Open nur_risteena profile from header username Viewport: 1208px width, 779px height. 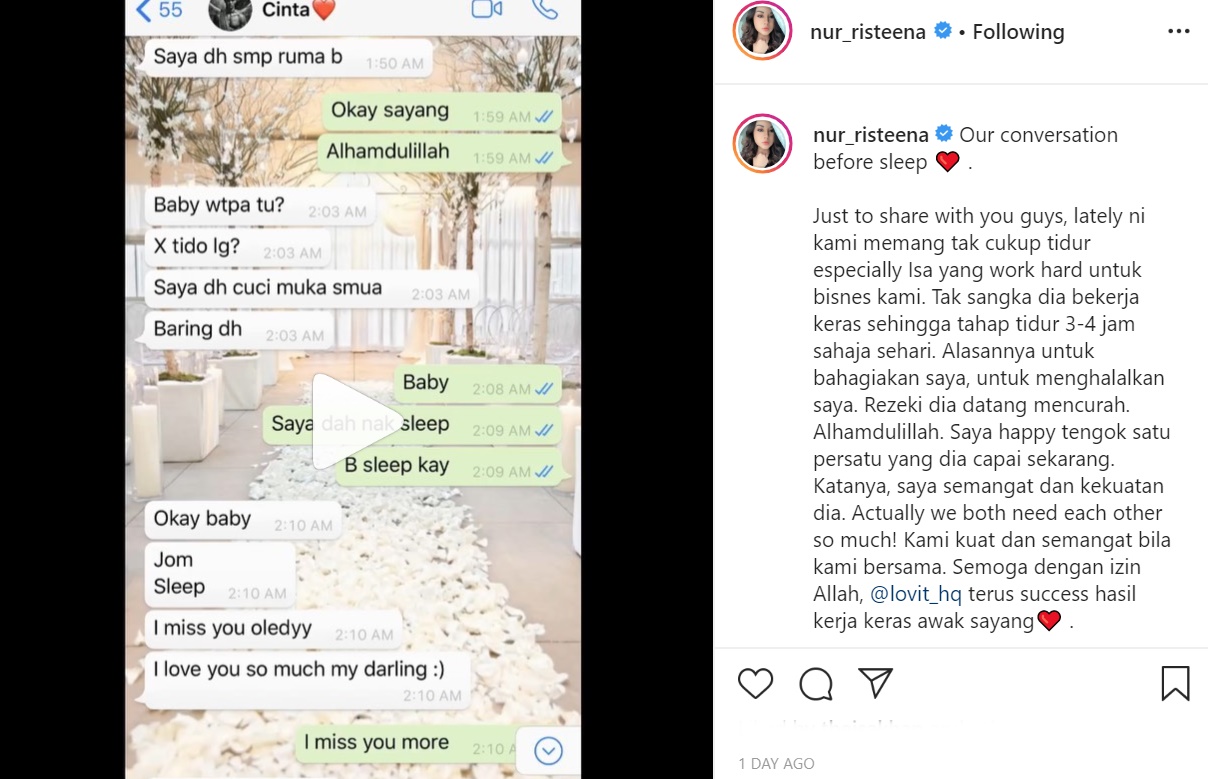(868, 32)
